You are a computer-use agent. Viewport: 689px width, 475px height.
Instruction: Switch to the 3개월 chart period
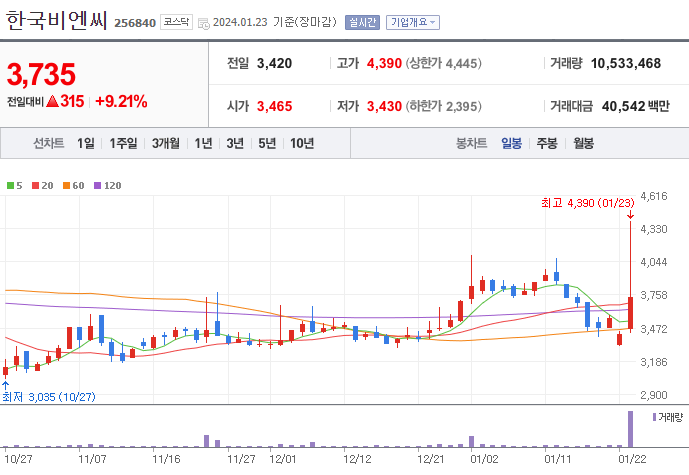tap(166, 143)
